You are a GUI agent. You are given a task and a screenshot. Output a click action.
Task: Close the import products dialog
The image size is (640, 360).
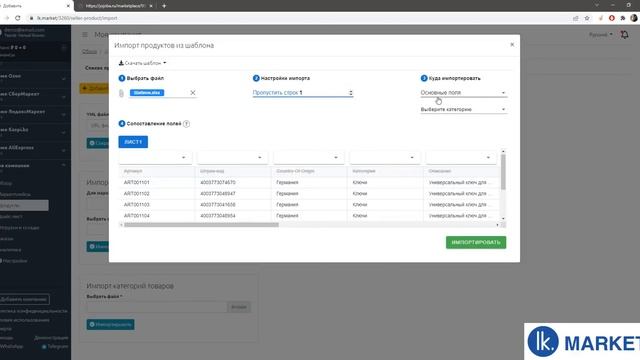pyautogui.click(x=512, y=44)
